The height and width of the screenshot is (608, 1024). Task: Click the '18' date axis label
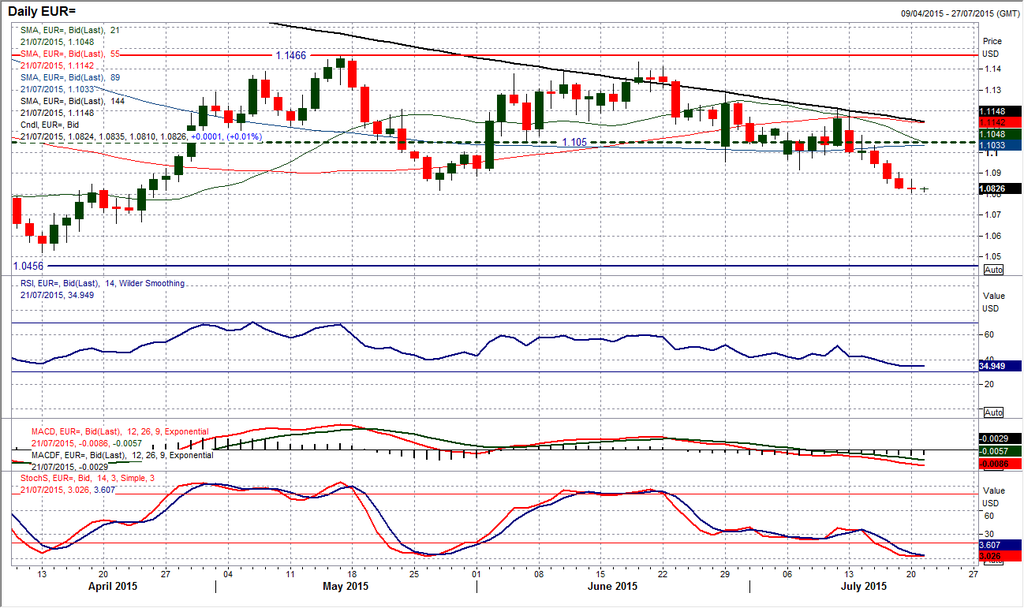point(351,574)
